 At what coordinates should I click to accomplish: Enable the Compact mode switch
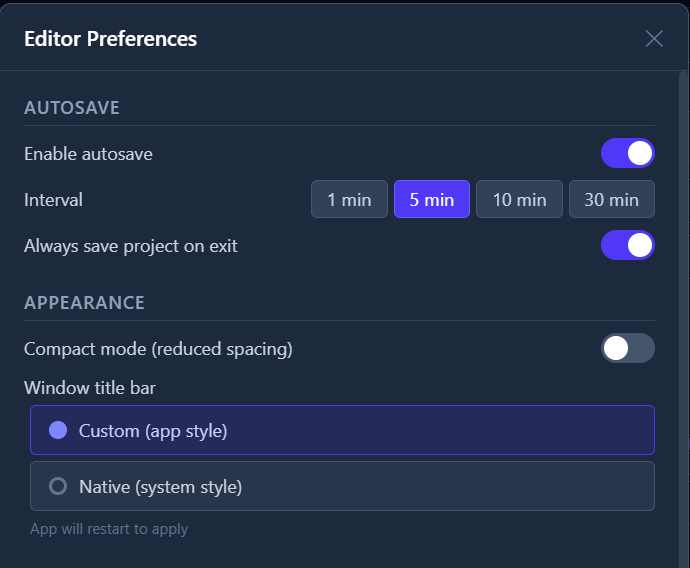pyautogui.click(x=627, y=348)
